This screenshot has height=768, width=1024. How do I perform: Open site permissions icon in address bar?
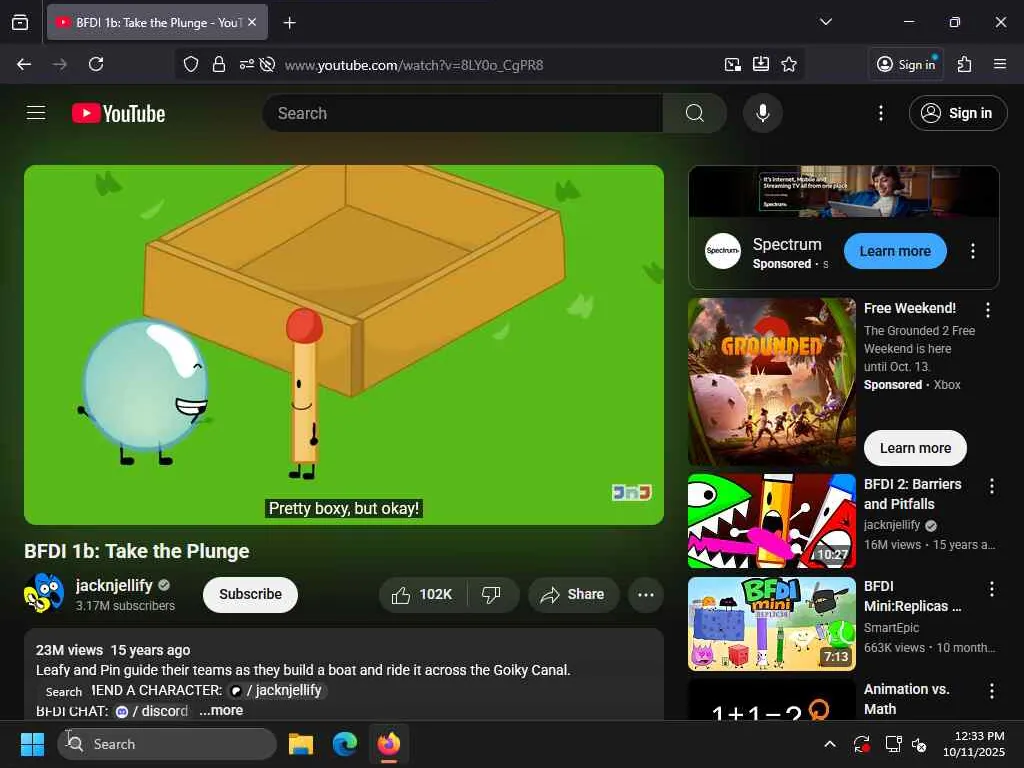point(246,64)
